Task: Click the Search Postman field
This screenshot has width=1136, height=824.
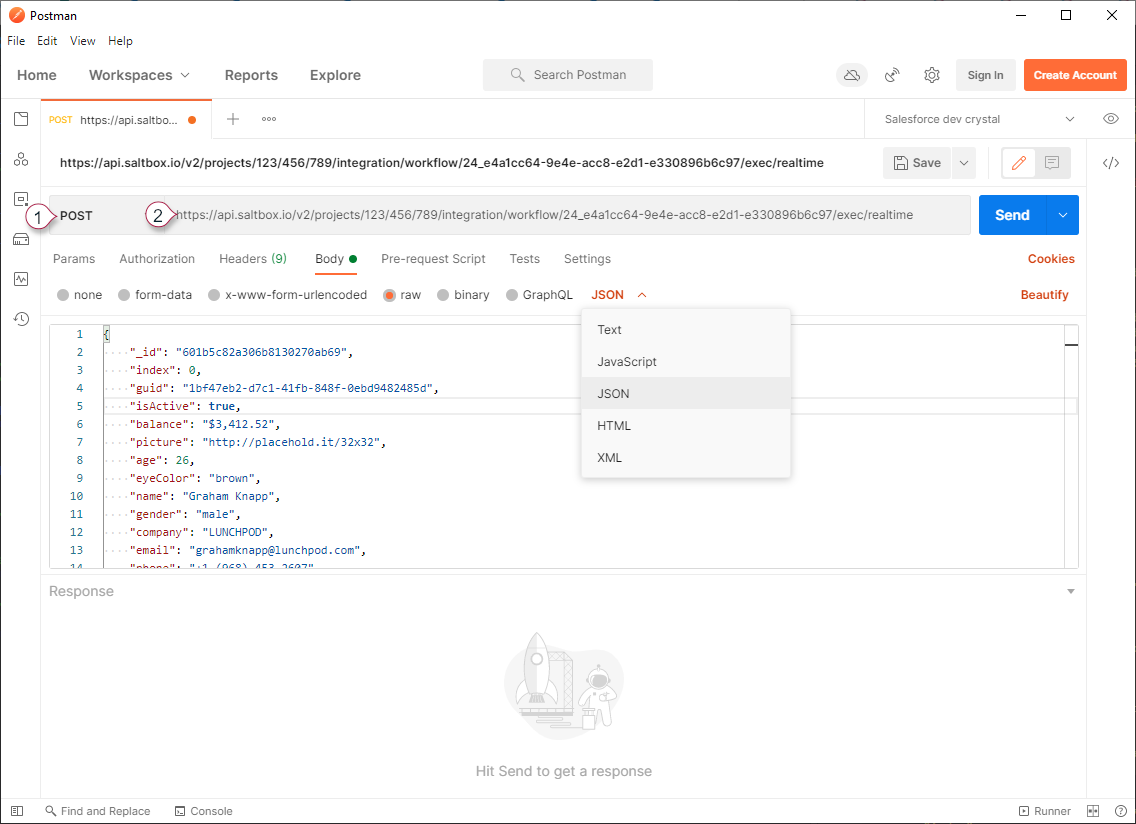Action: [x=568, y=75]
